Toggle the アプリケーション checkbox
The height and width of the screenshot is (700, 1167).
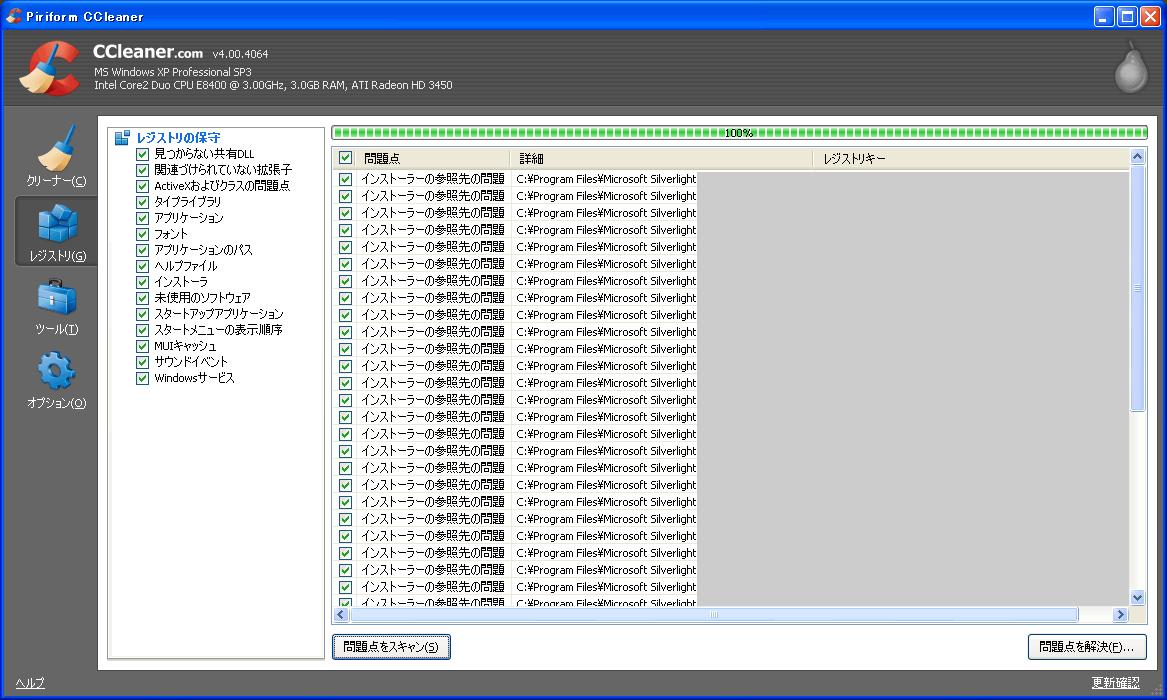click(x=143, y=218)
